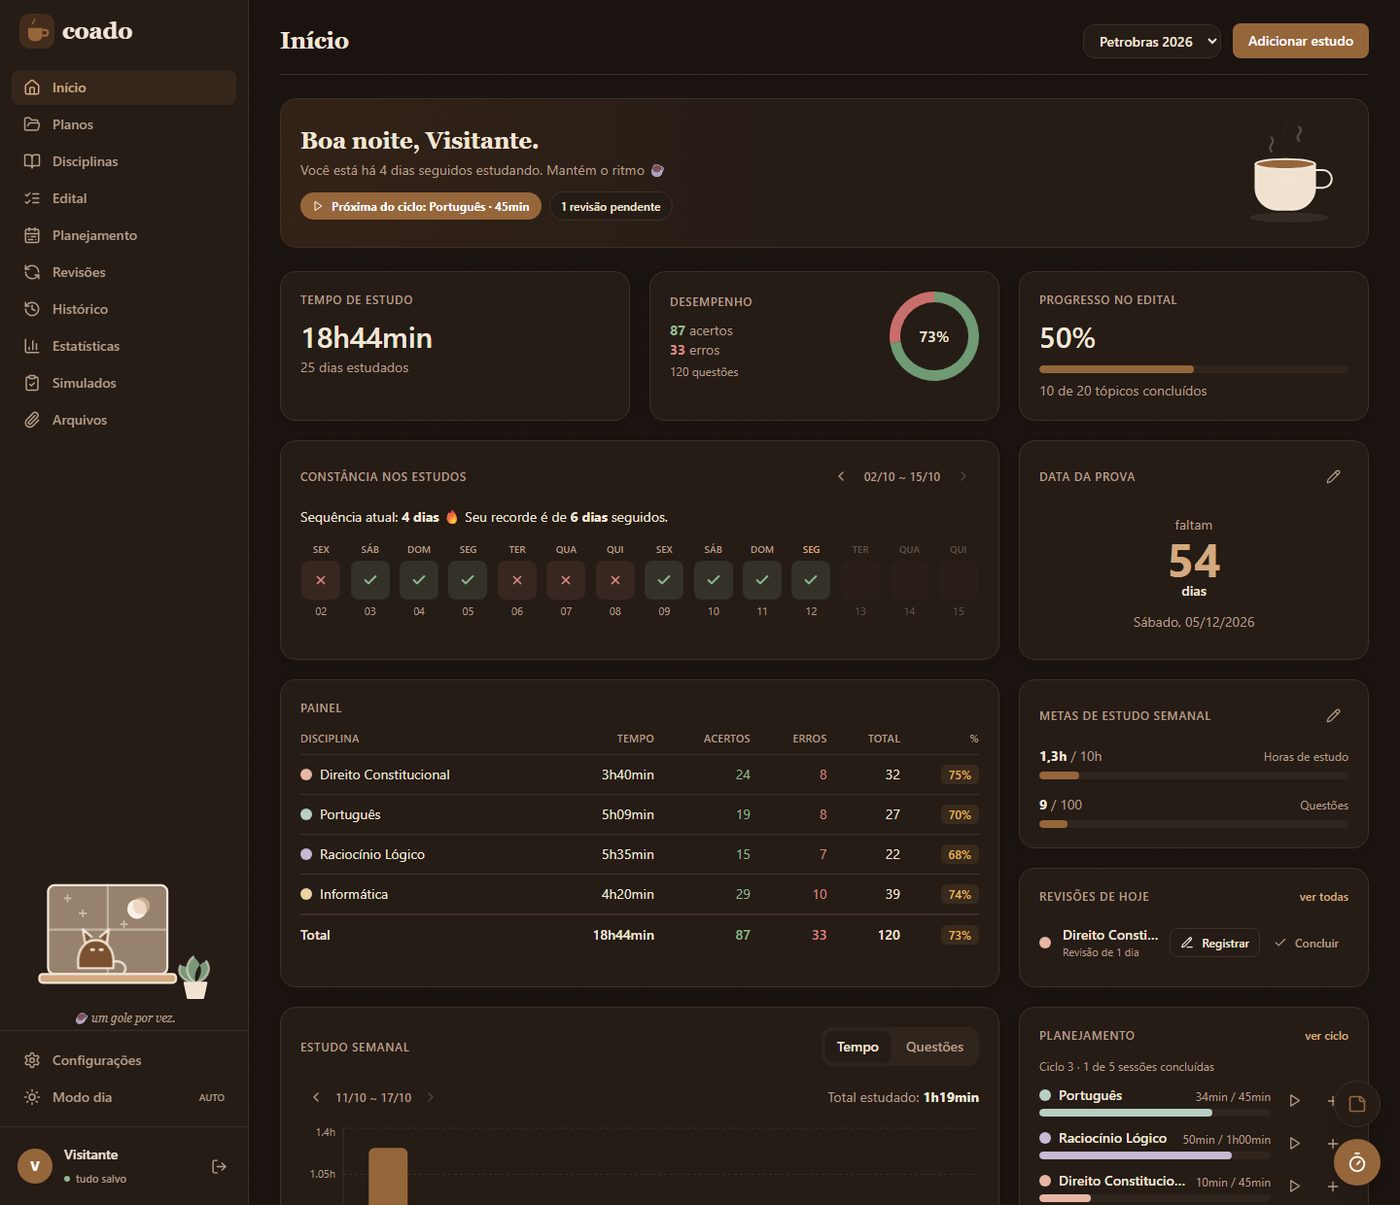Click ver todas in Revisões de Hoje
This screenshot has width=1400, height=1205.
1324,897
